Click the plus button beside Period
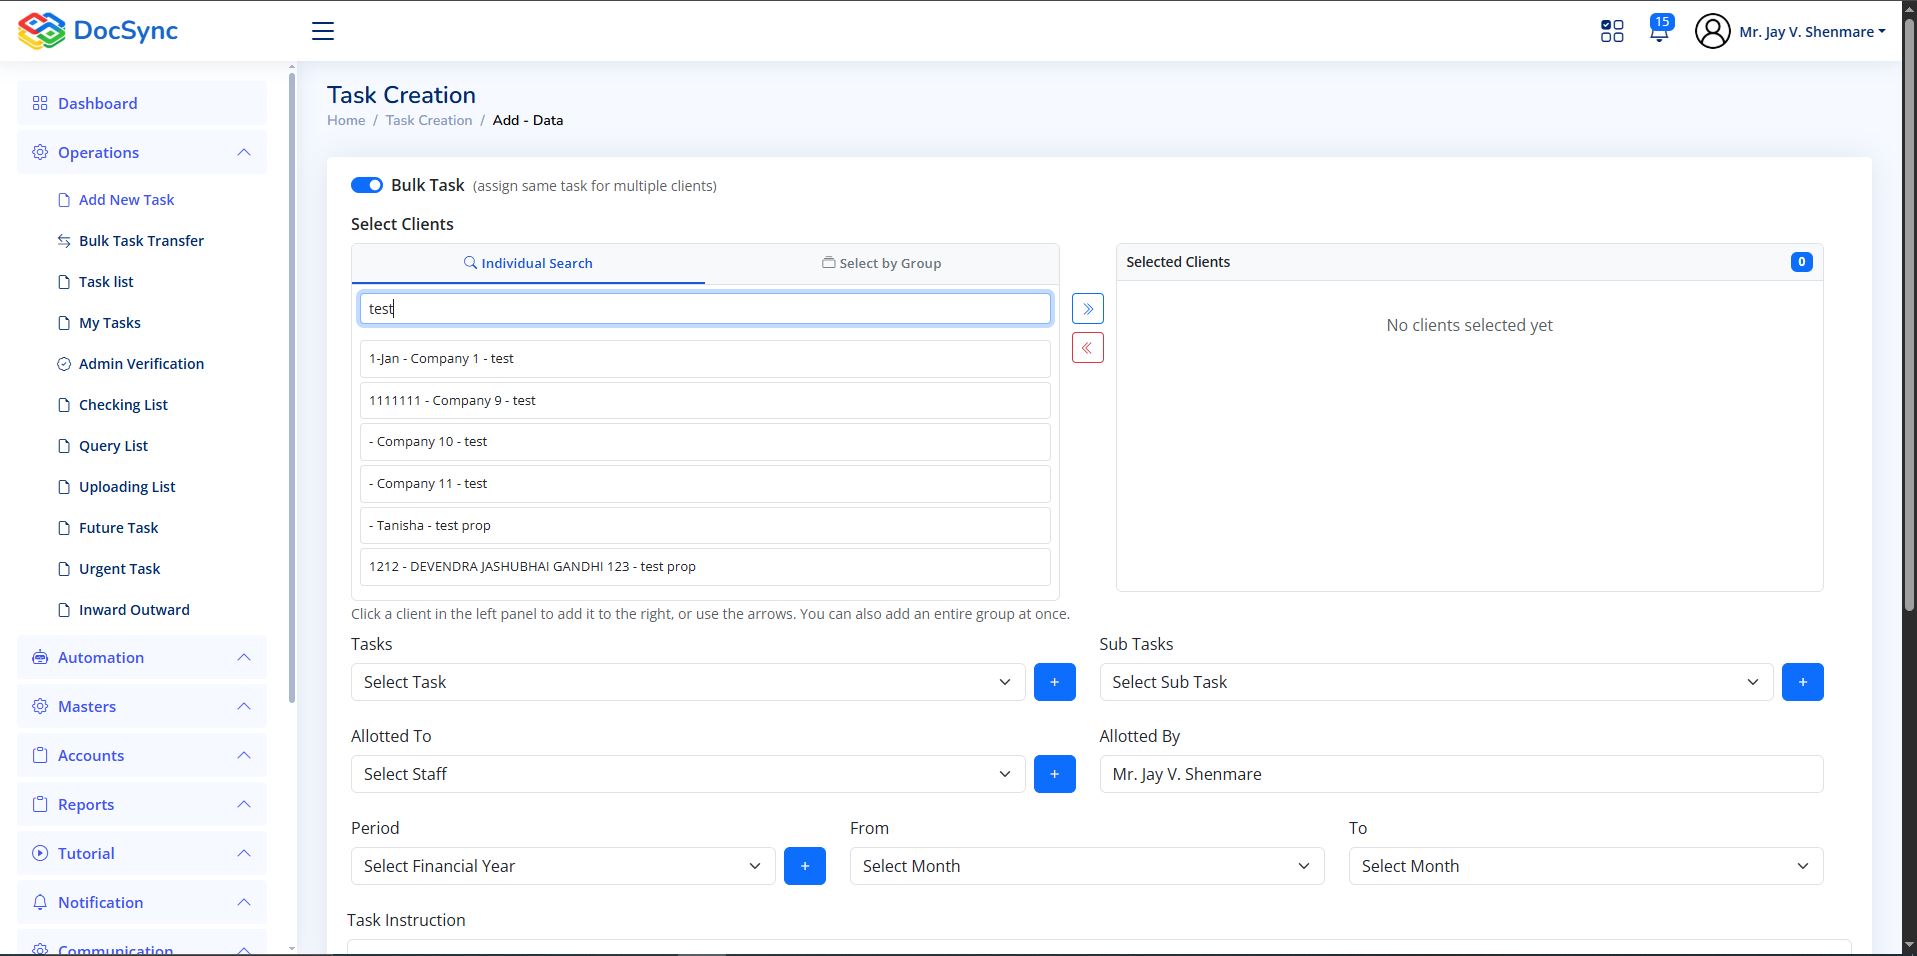The image size is (1917, 956). click(x=805, y=866)
